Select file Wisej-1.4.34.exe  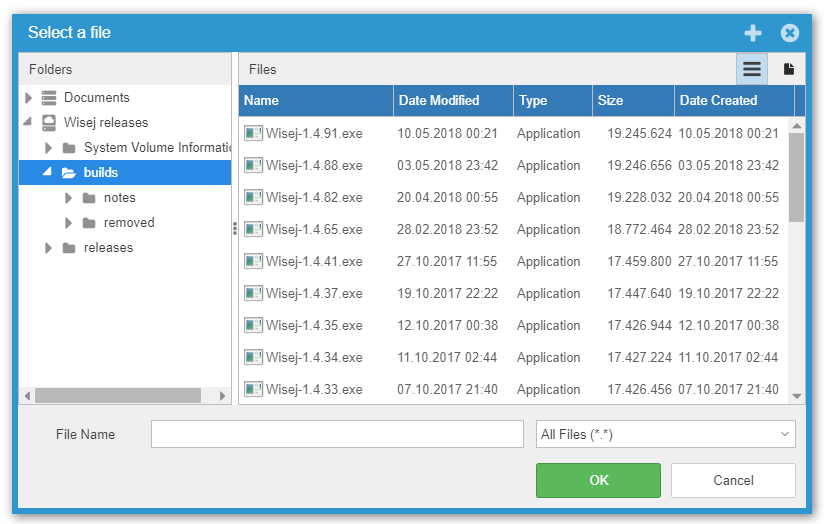[x=314, y=357]
